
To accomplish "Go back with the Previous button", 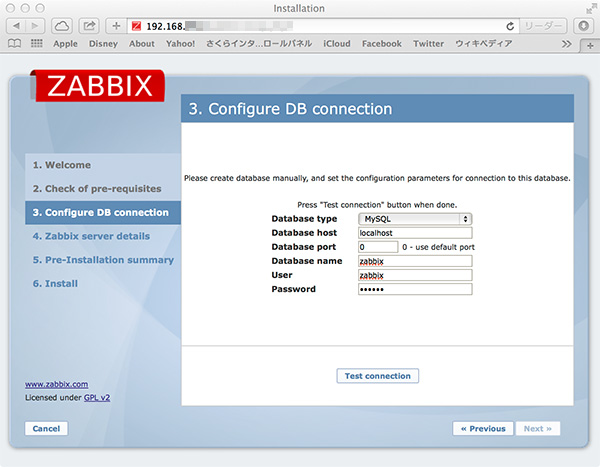I will click(482, 428).
